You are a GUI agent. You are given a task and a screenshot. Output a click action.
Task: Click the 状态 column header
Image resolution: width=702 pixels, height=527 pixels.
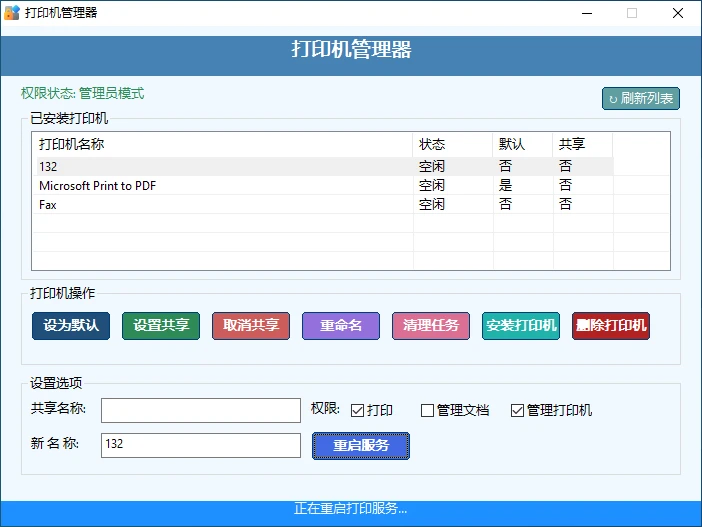coord(452,144)
